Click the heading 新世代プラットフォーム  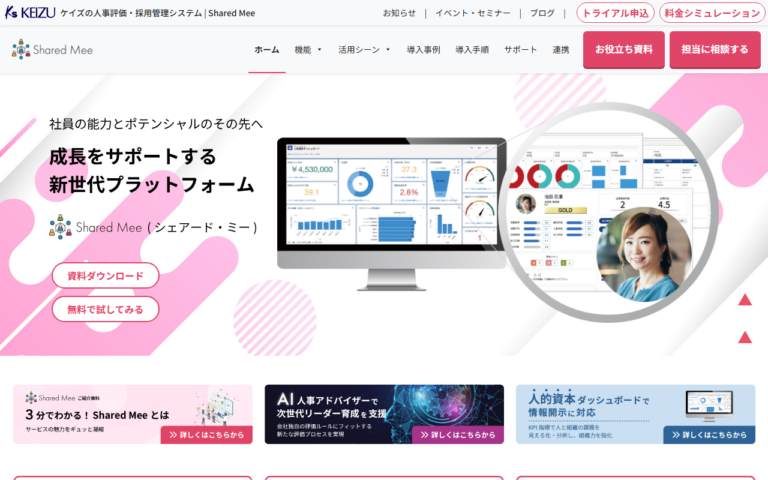pos(152,185)
